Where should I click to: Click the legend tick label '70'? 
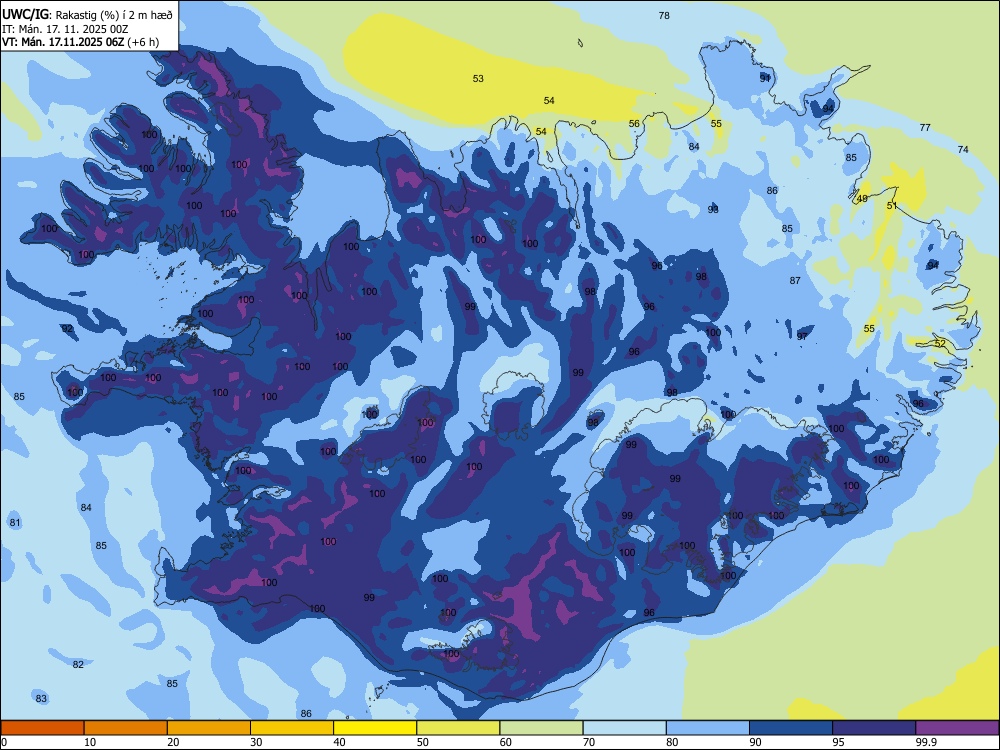point(589,742)
